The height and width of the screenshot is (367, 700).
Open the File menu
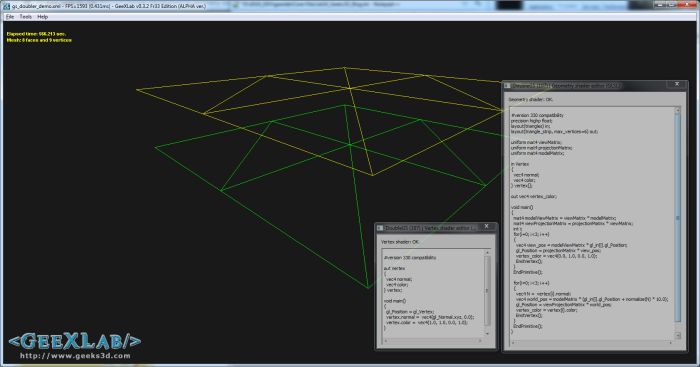coord(9,17)
